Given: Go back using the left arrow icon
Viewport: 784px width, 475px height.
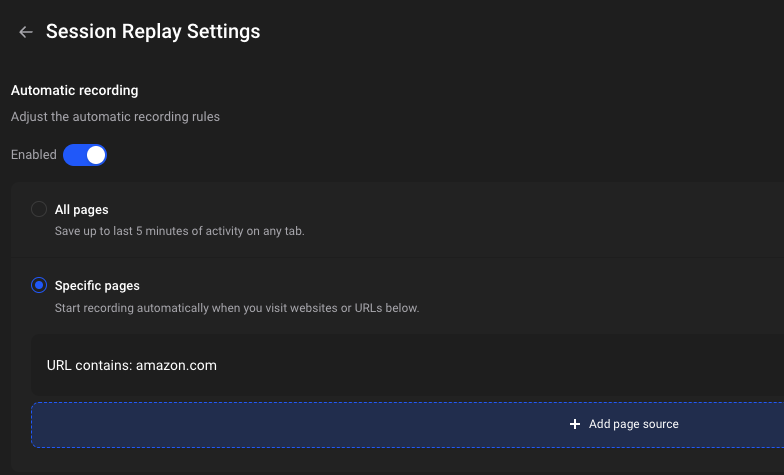Looking at the screenshot, I should 26,32.
